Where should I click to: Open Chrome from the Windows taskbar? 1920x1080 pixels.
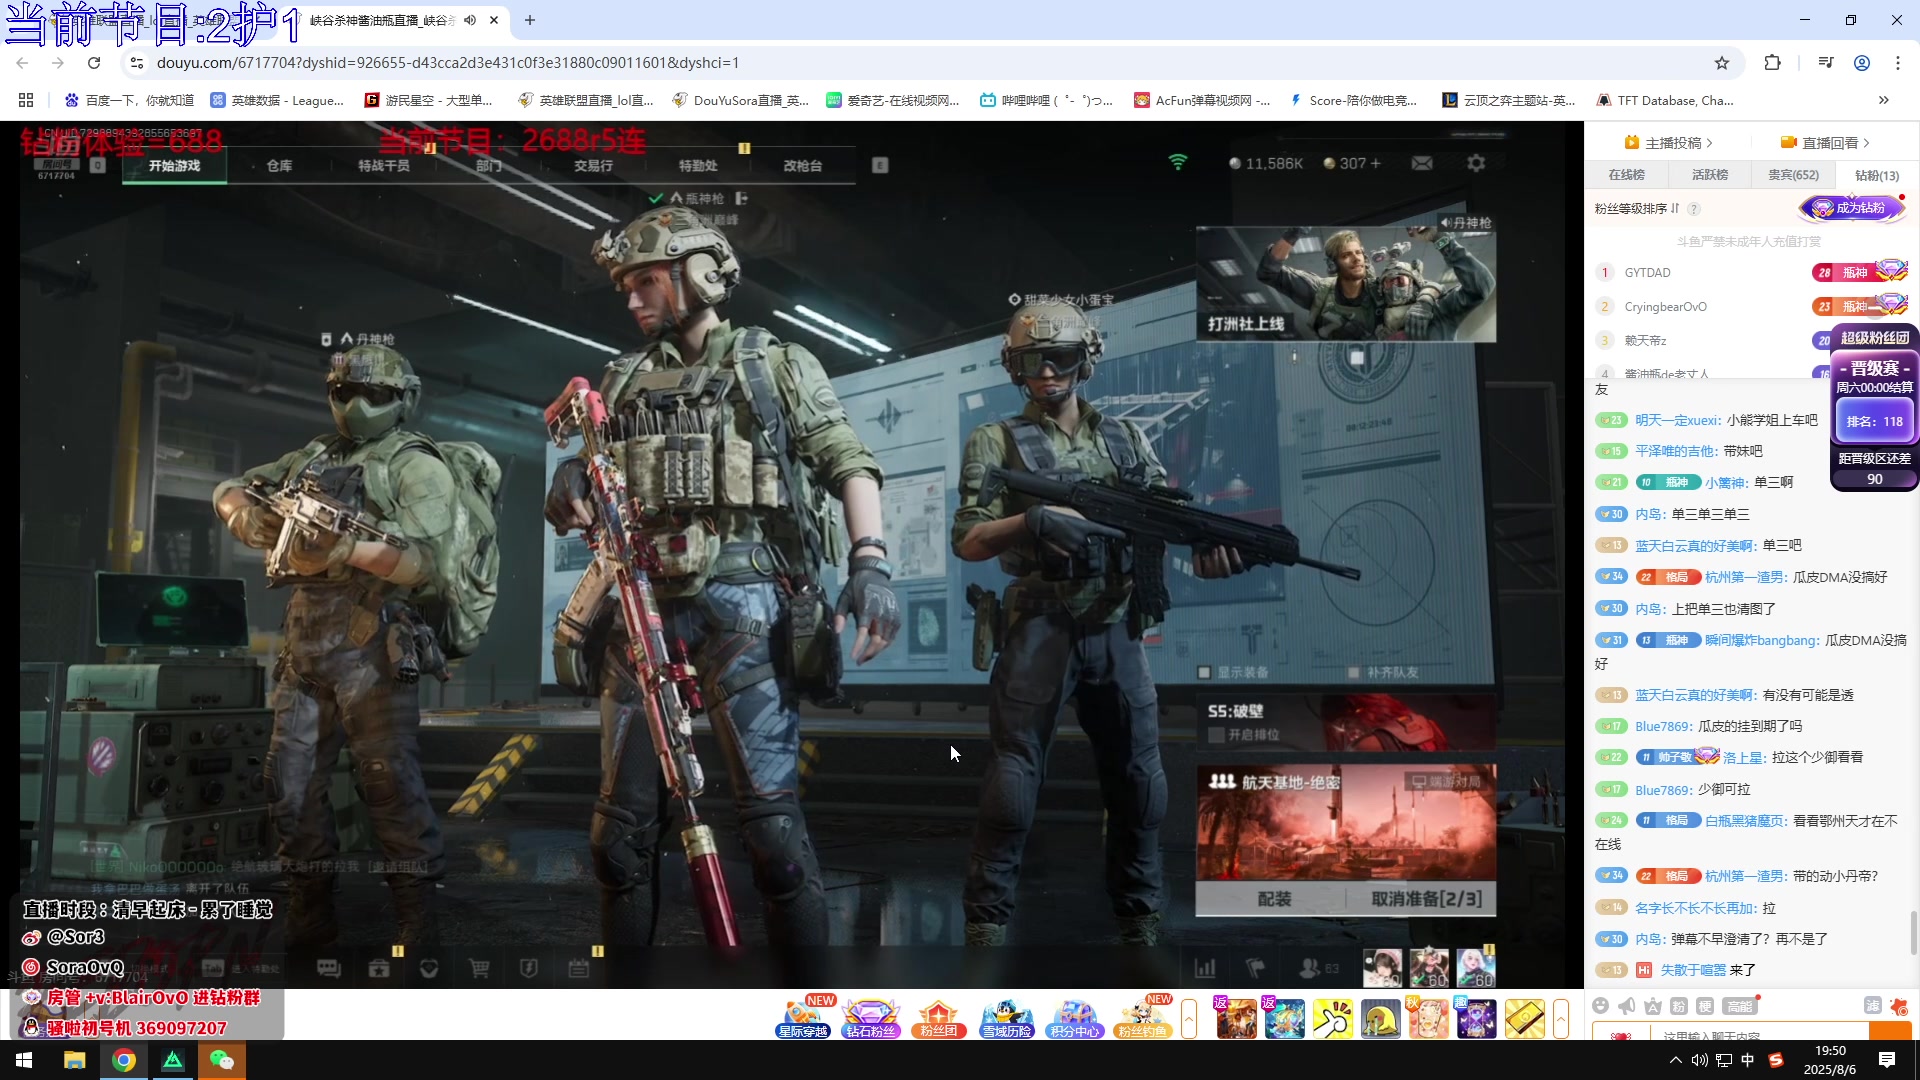pos(124,1060)
